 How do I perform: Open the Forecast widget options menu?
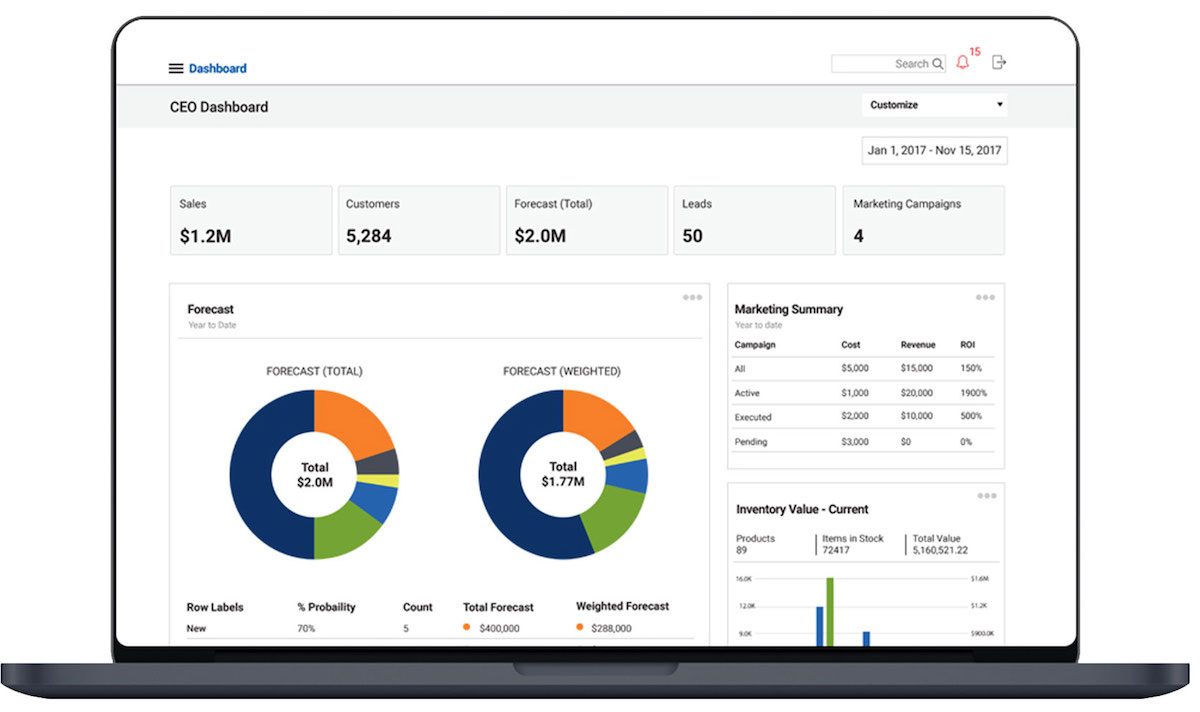[x=690, y=297]
